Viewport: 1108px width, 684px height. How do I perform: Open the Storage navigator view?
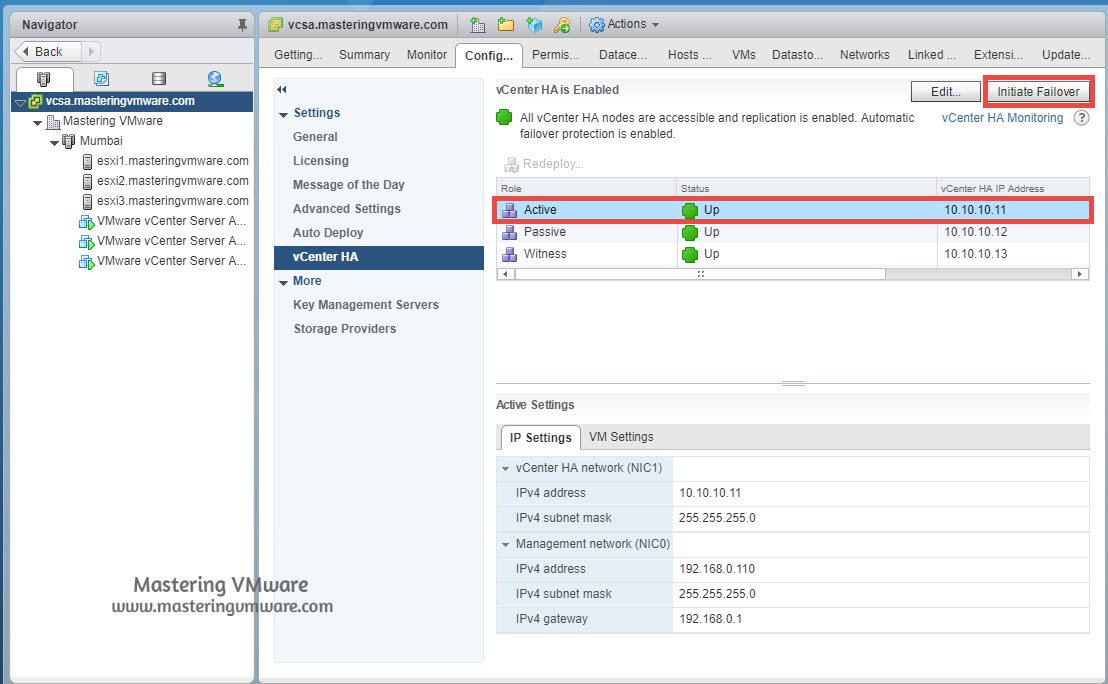(159, 77)
